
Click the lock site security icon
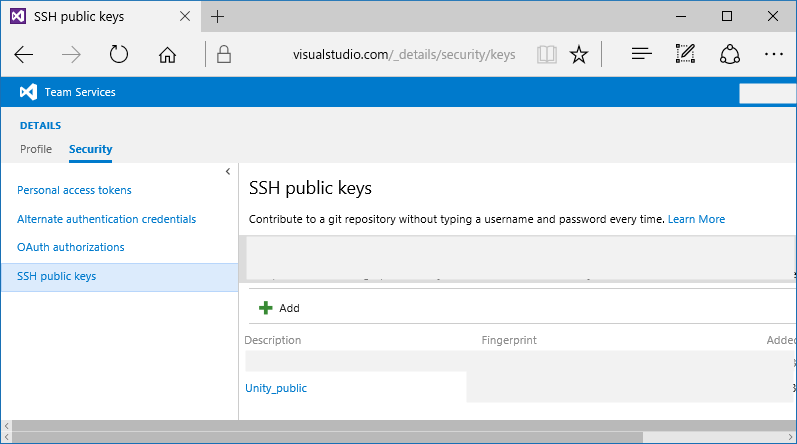click(224, 54)
